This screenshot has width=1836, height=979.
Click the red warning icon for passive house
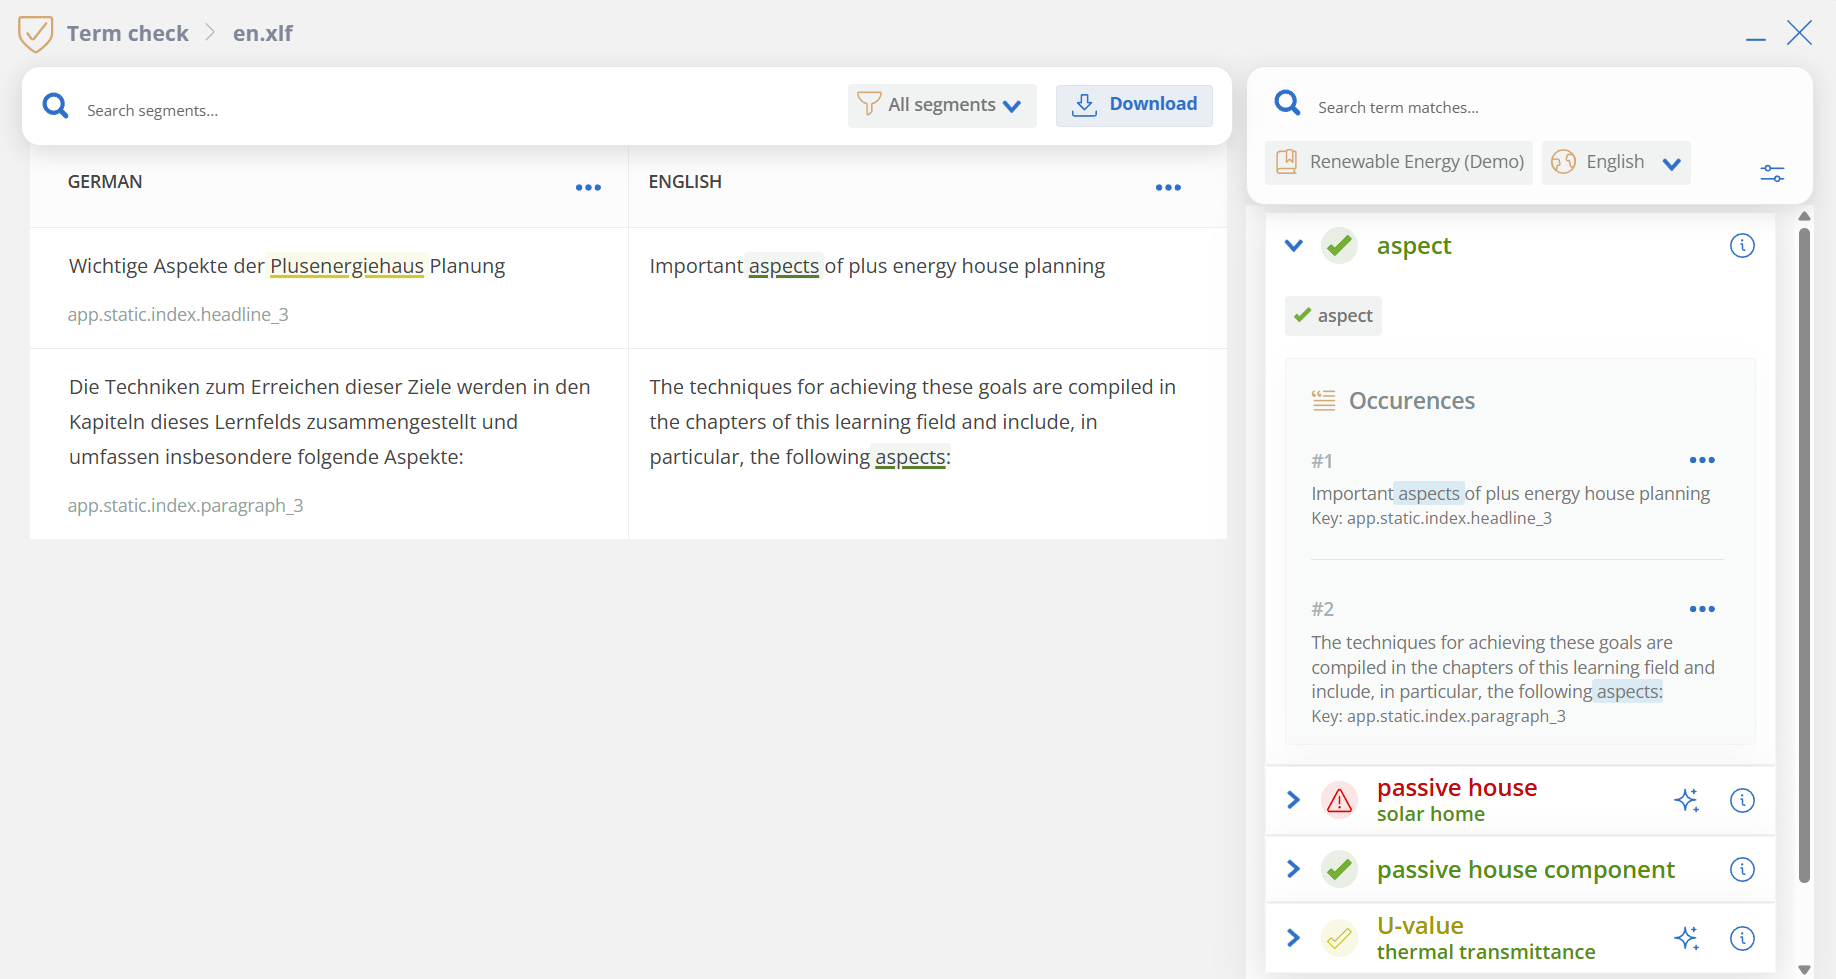[1339, 800]
